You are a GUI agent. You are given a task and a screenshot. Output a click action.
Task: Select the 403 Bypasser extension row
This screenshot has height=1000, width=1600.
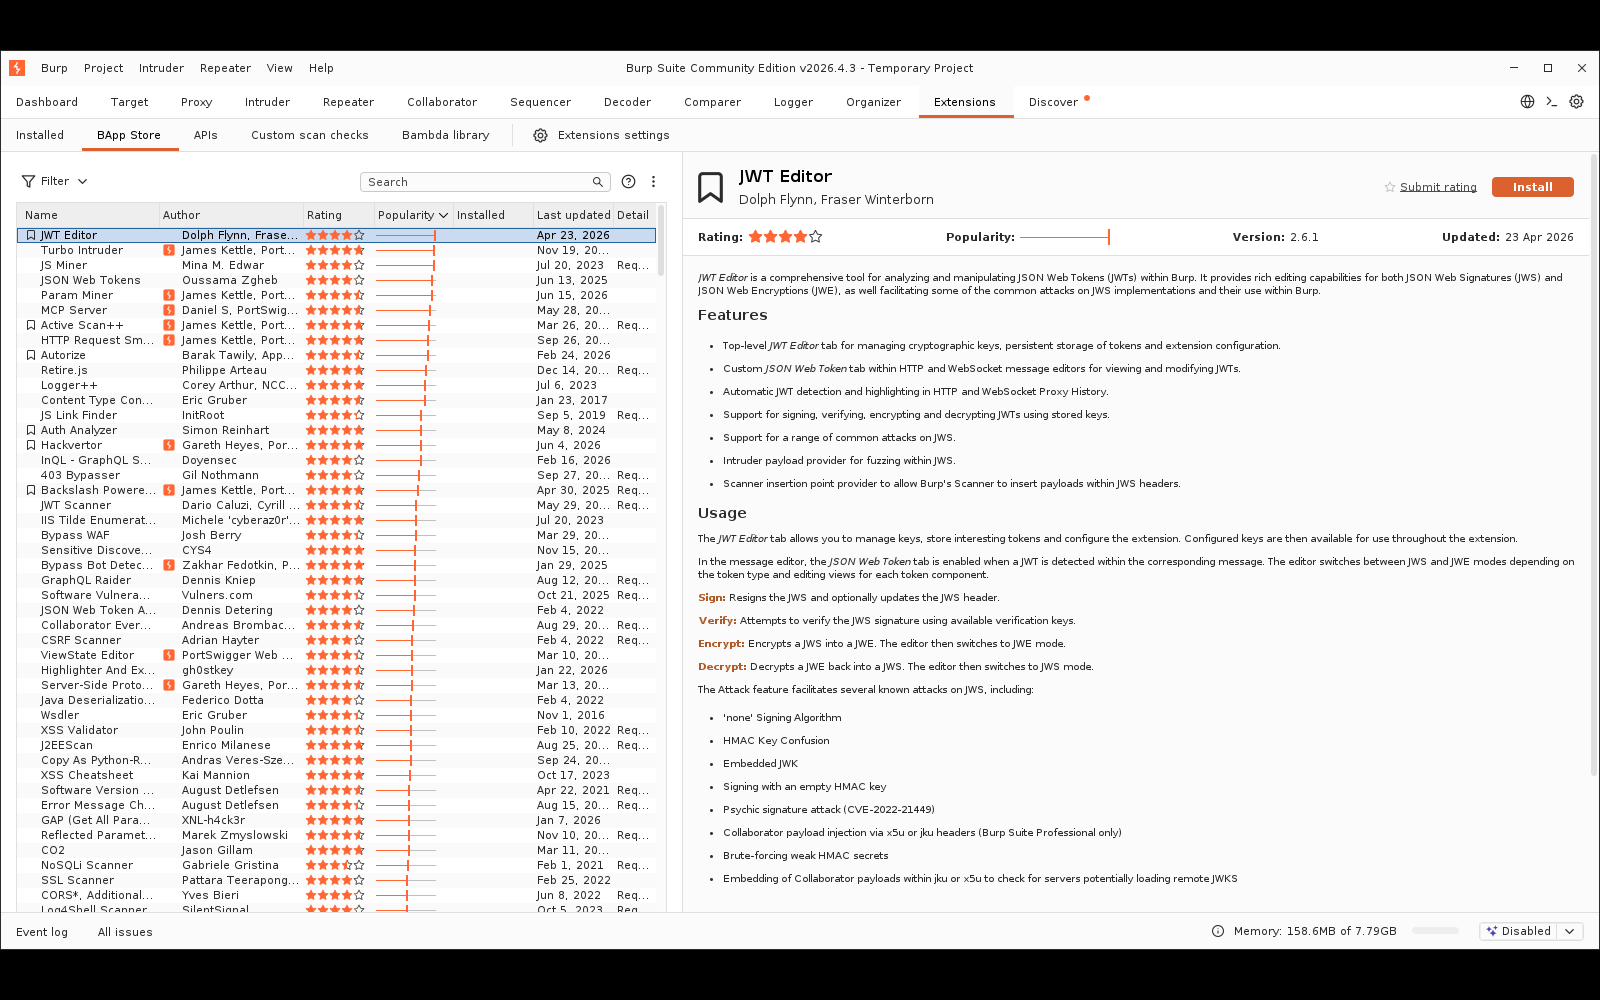pyautogui.click(x=336, y=475)
